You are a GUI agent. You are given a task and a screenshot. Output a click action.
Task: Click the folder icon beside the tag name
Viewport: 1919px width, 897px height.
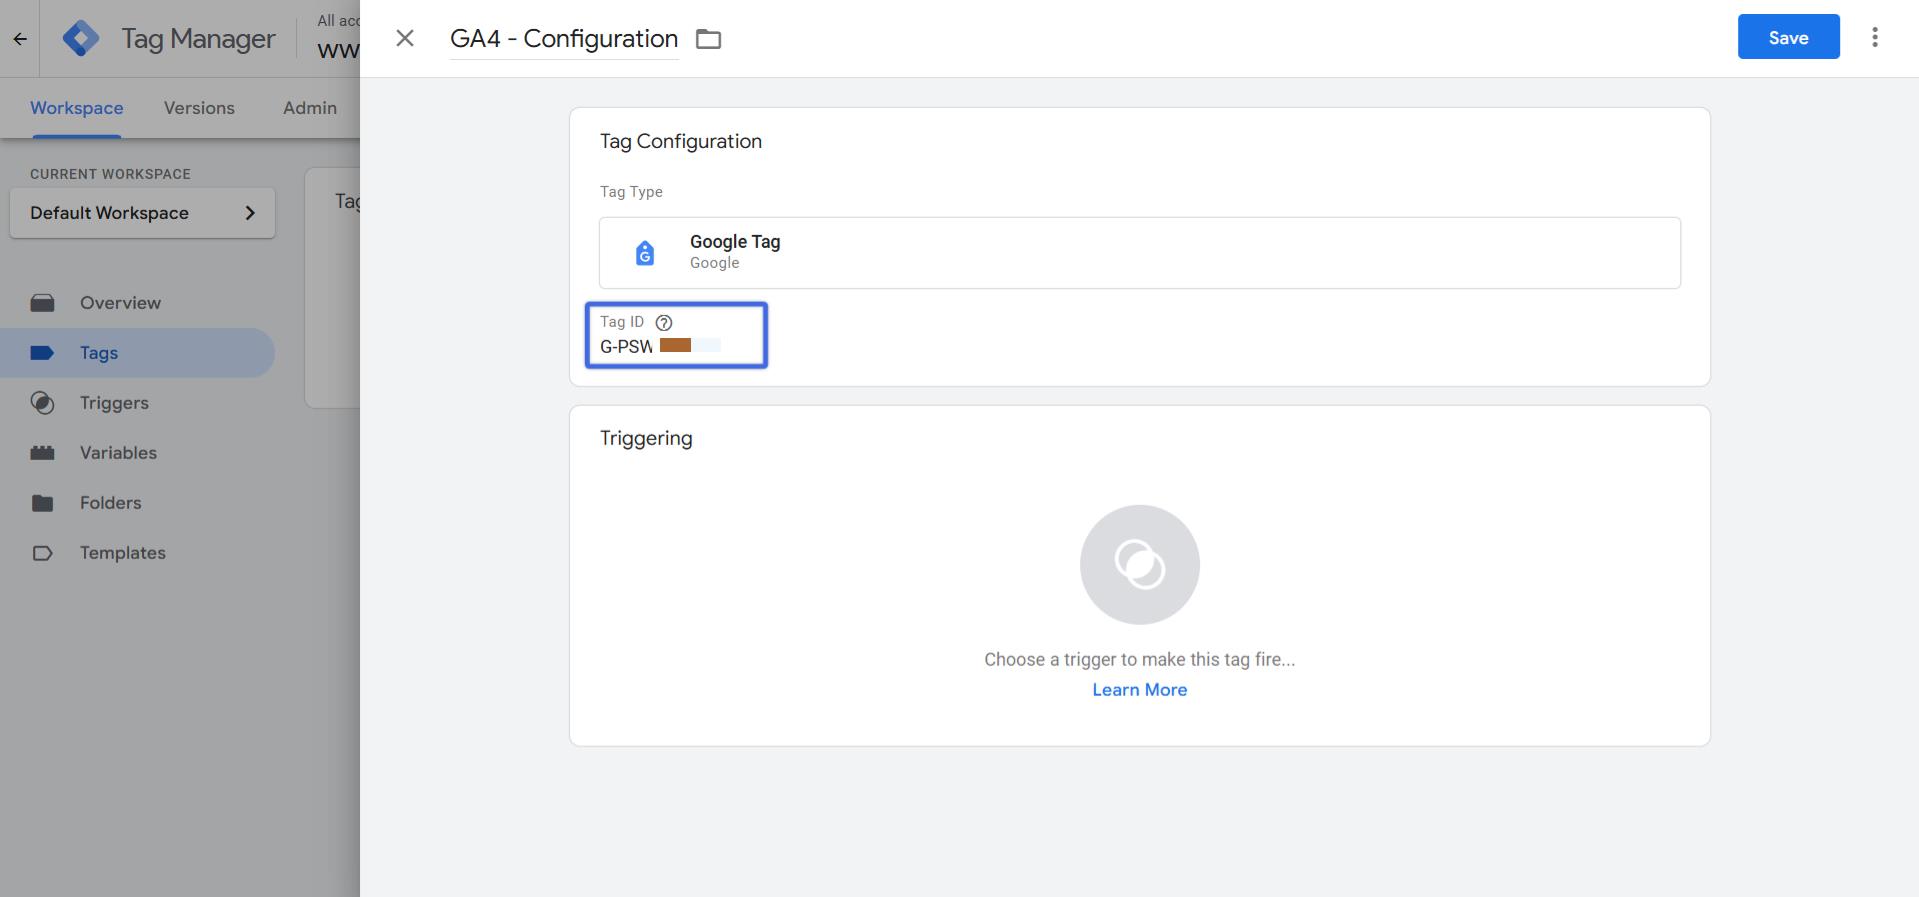click(709, 39)
